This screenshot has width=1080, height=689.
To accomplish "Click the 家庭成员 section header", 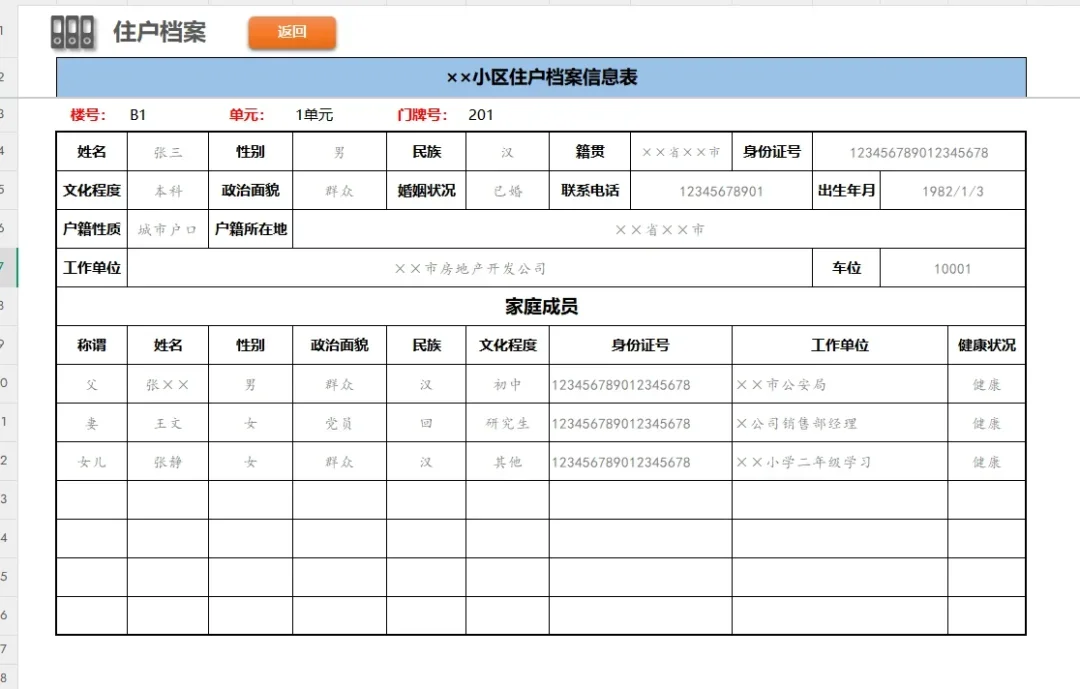I will point(541,307).
